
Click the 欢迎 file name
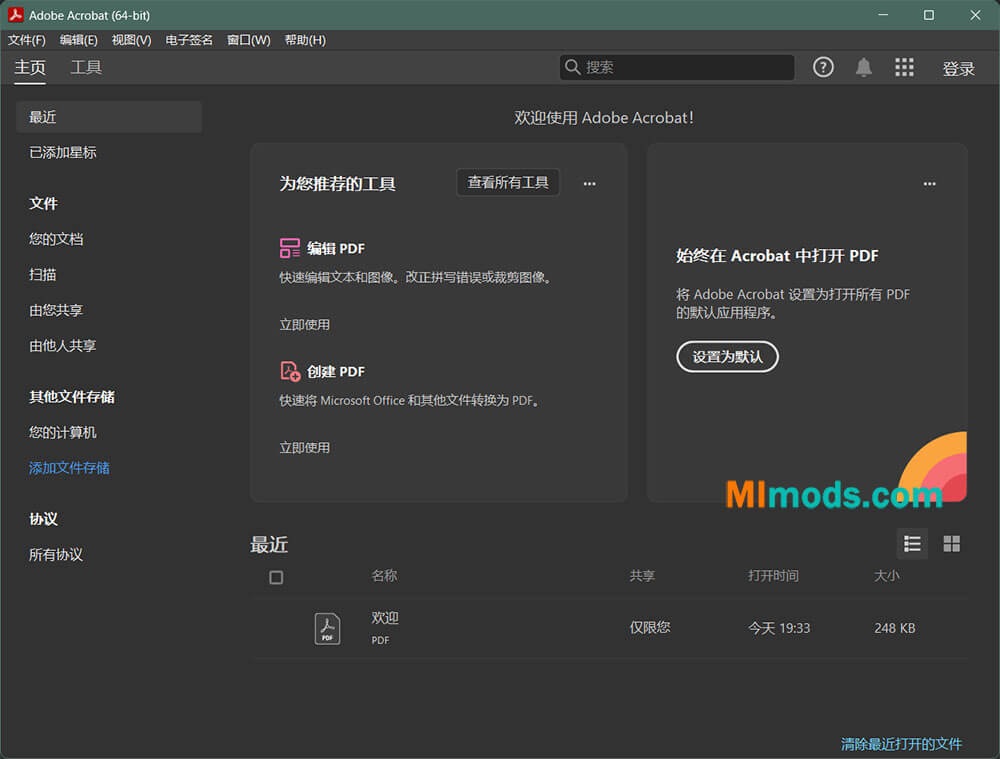[x=385, y=617]
